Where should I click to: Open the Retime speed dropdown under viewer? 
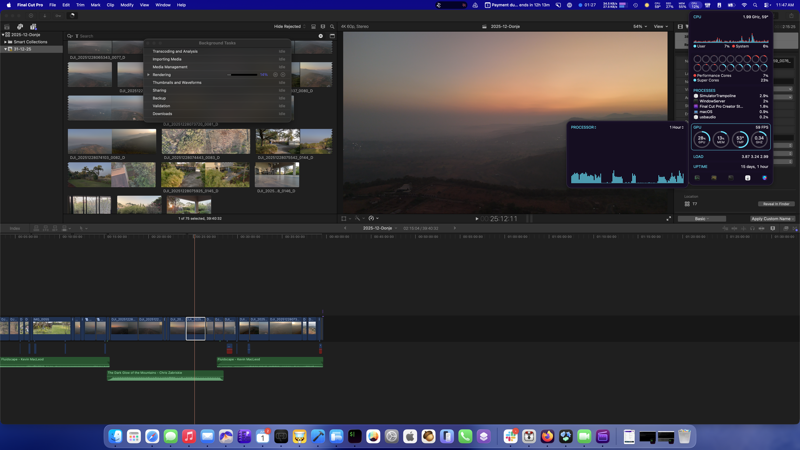coord(373,219)
